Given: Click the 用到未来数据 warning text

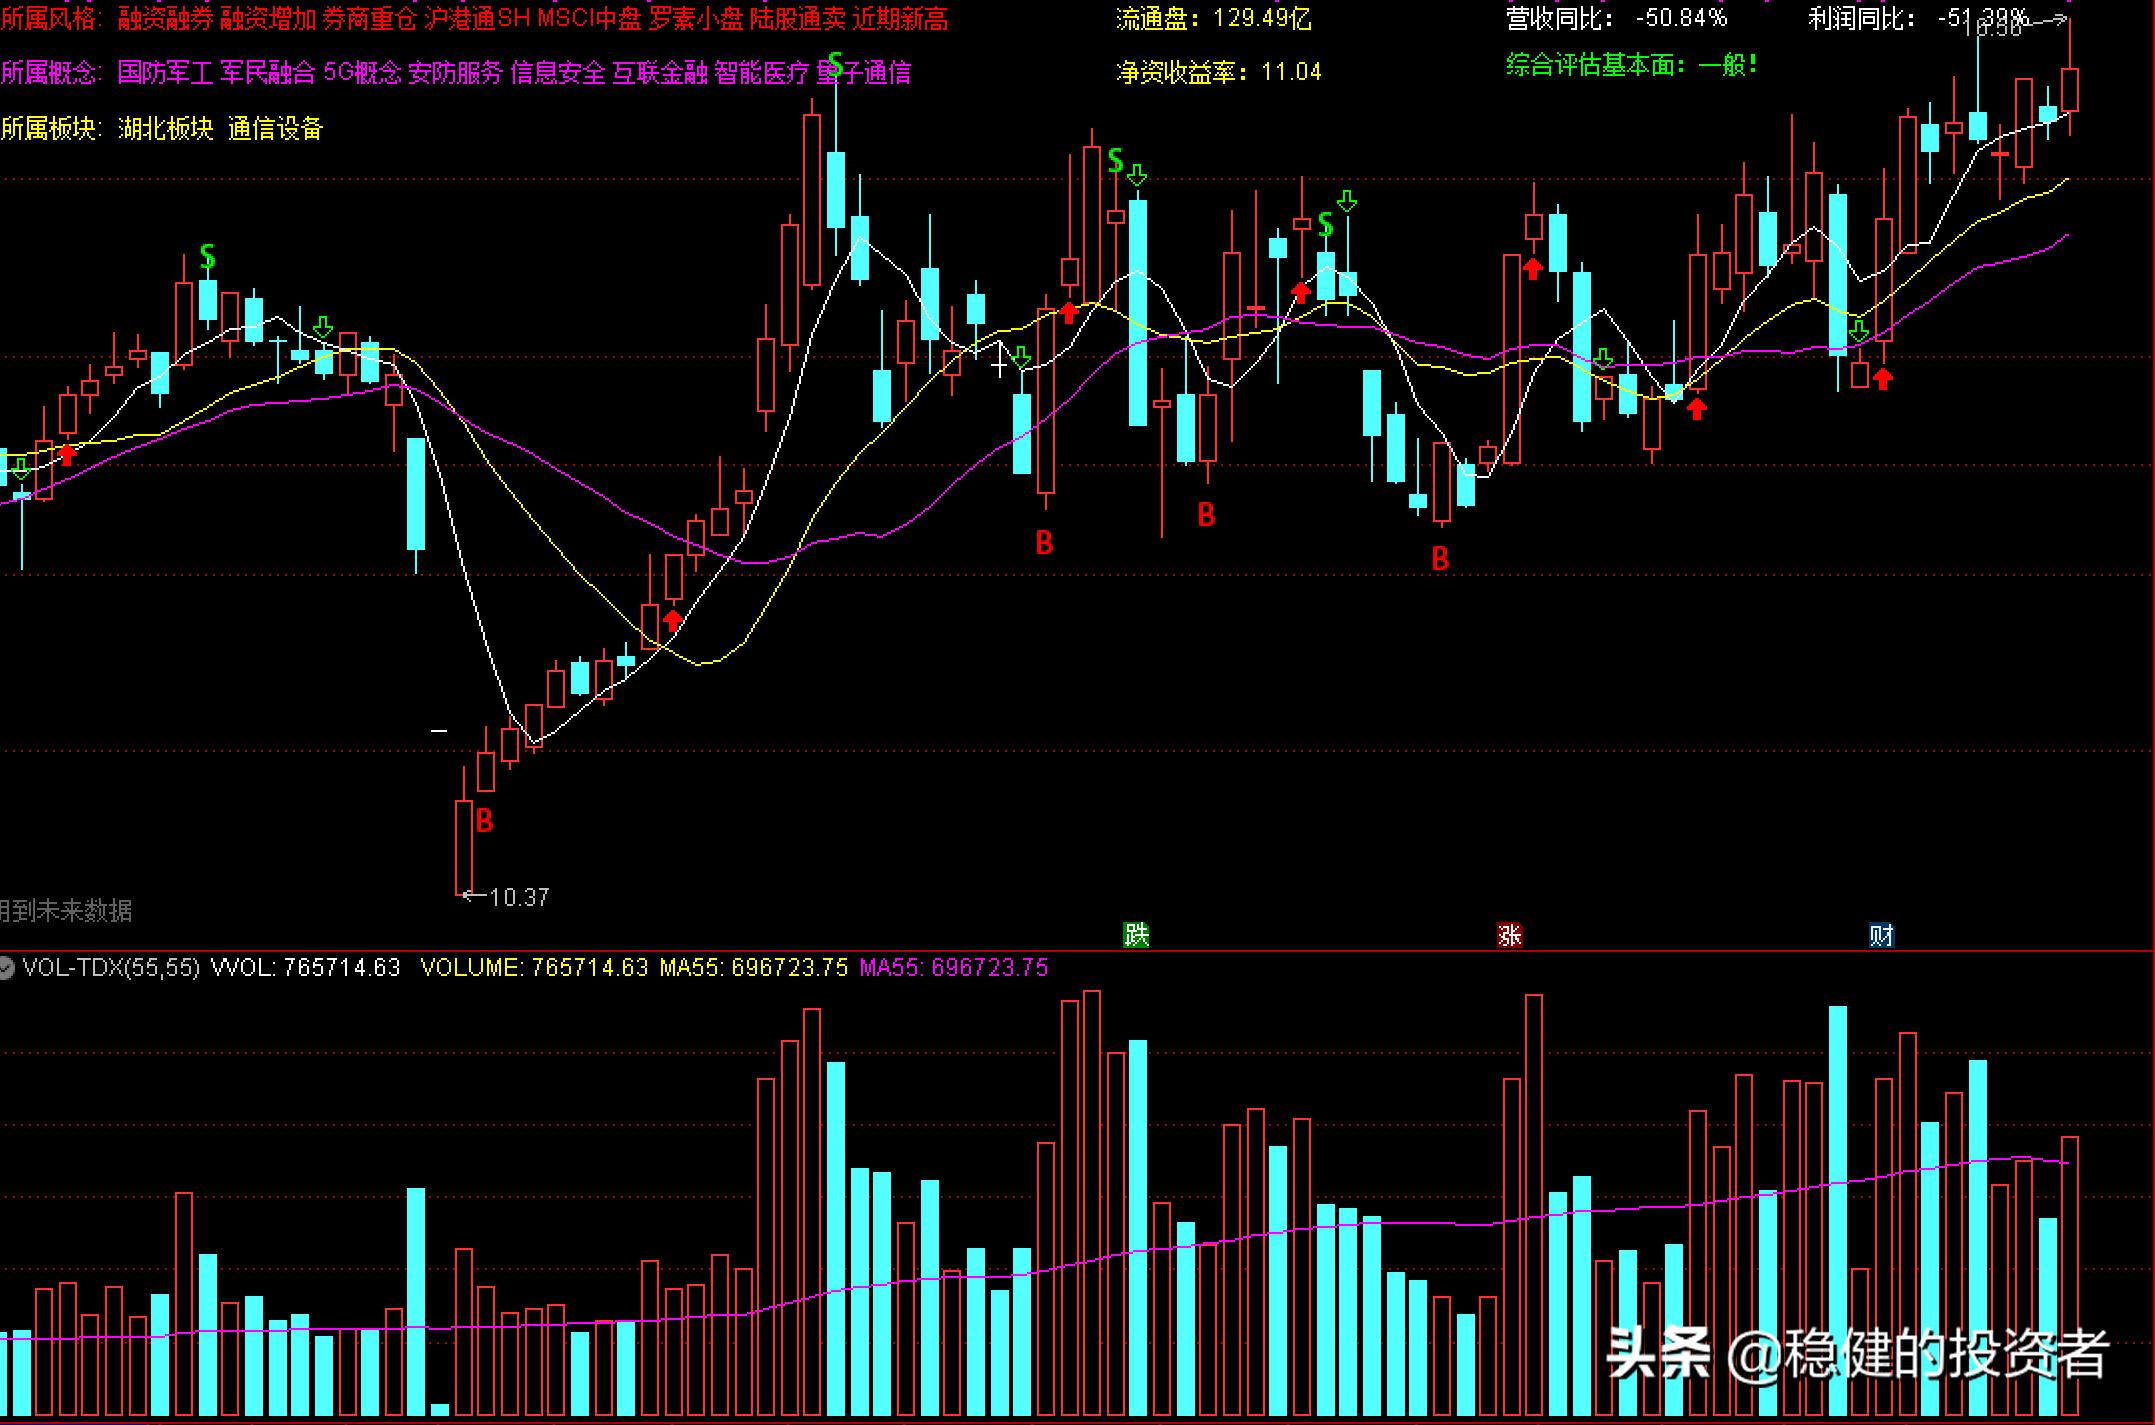Looking at the screenshot, I should [x=66, y=910].
